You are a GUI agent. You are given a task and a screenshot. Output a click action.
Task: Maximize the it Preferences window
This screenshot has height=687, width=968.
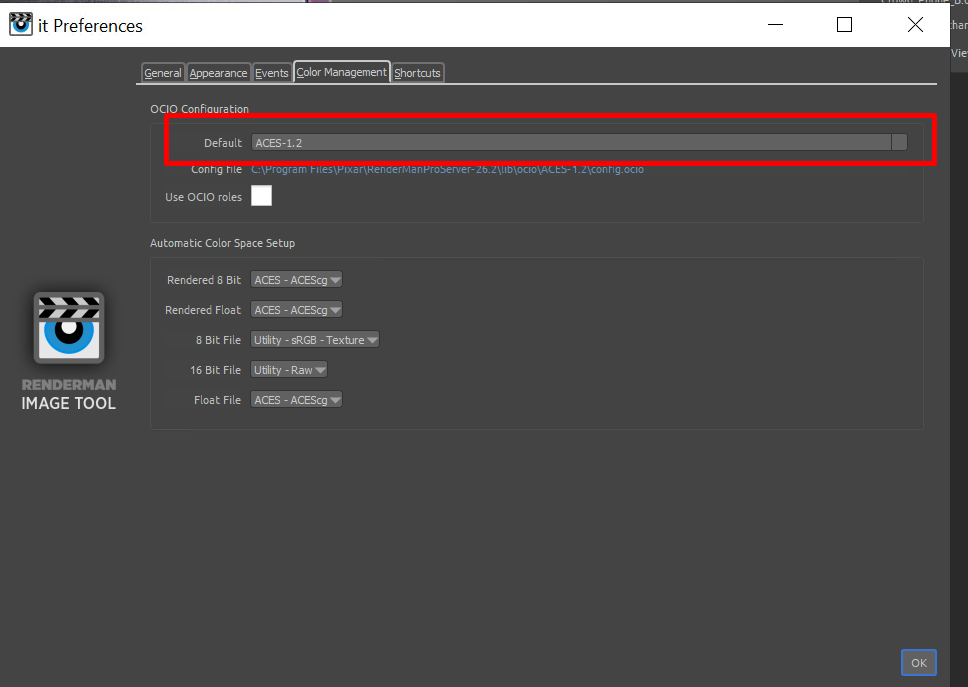point(845,25)
